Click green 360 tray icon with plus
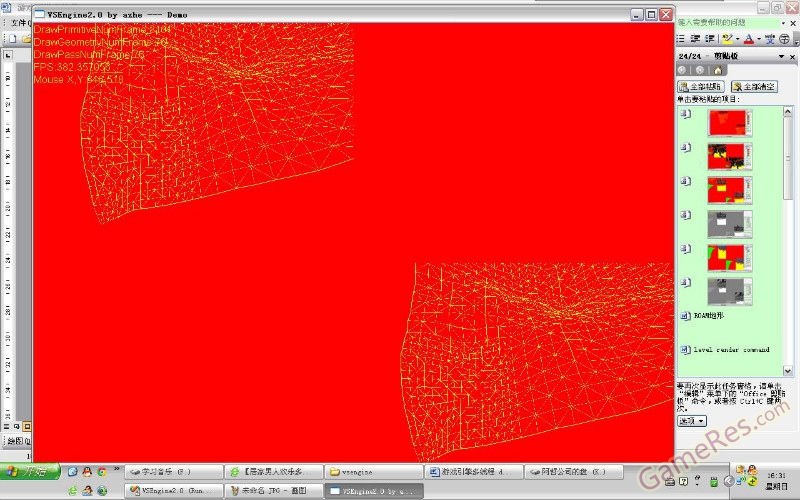Viewport: 800px width, 500px height. pyautogui.click(x=752, y=481)
